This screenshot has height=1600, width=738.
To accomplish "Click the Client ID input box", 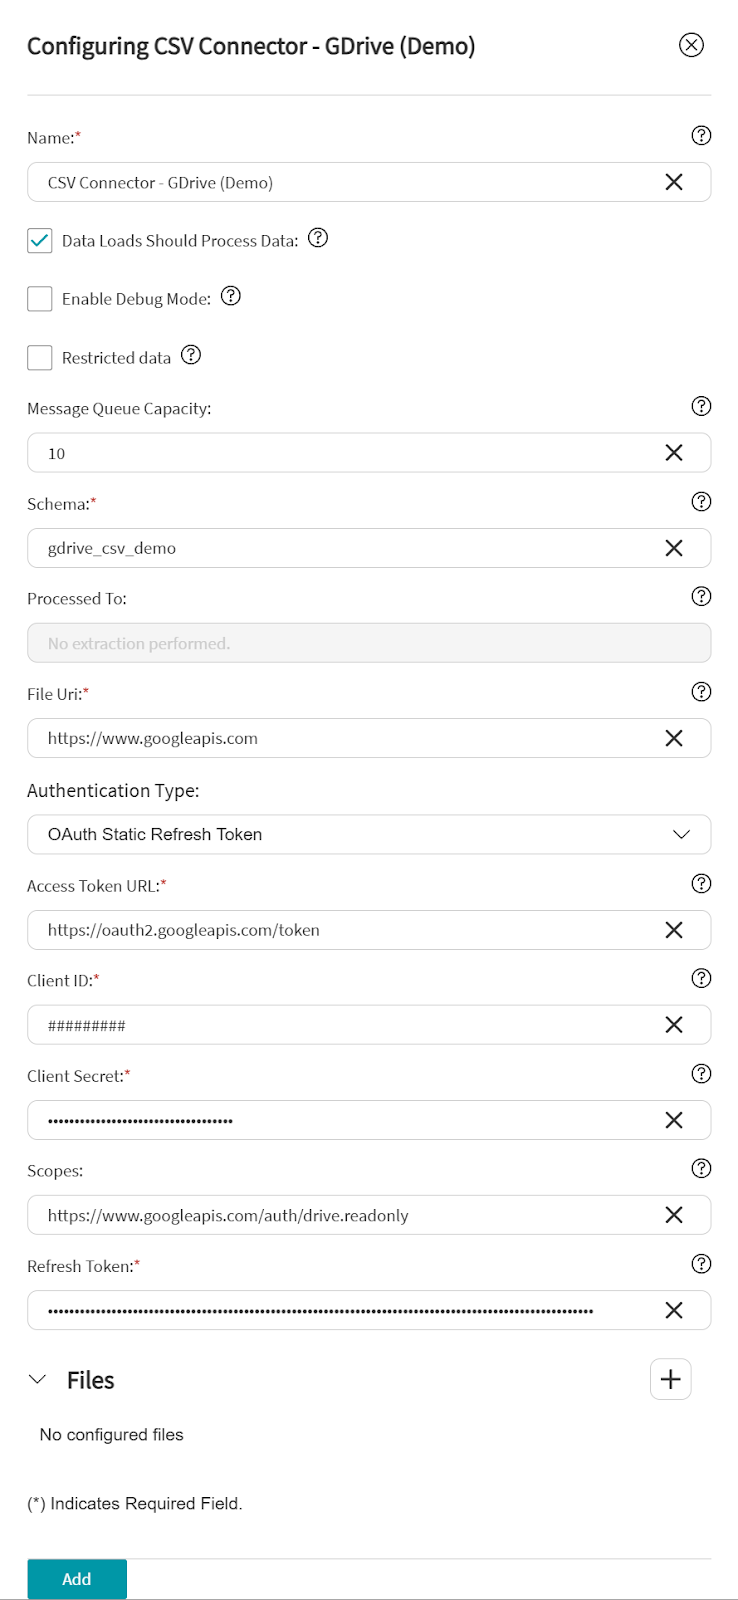I will coord(340,1025).
